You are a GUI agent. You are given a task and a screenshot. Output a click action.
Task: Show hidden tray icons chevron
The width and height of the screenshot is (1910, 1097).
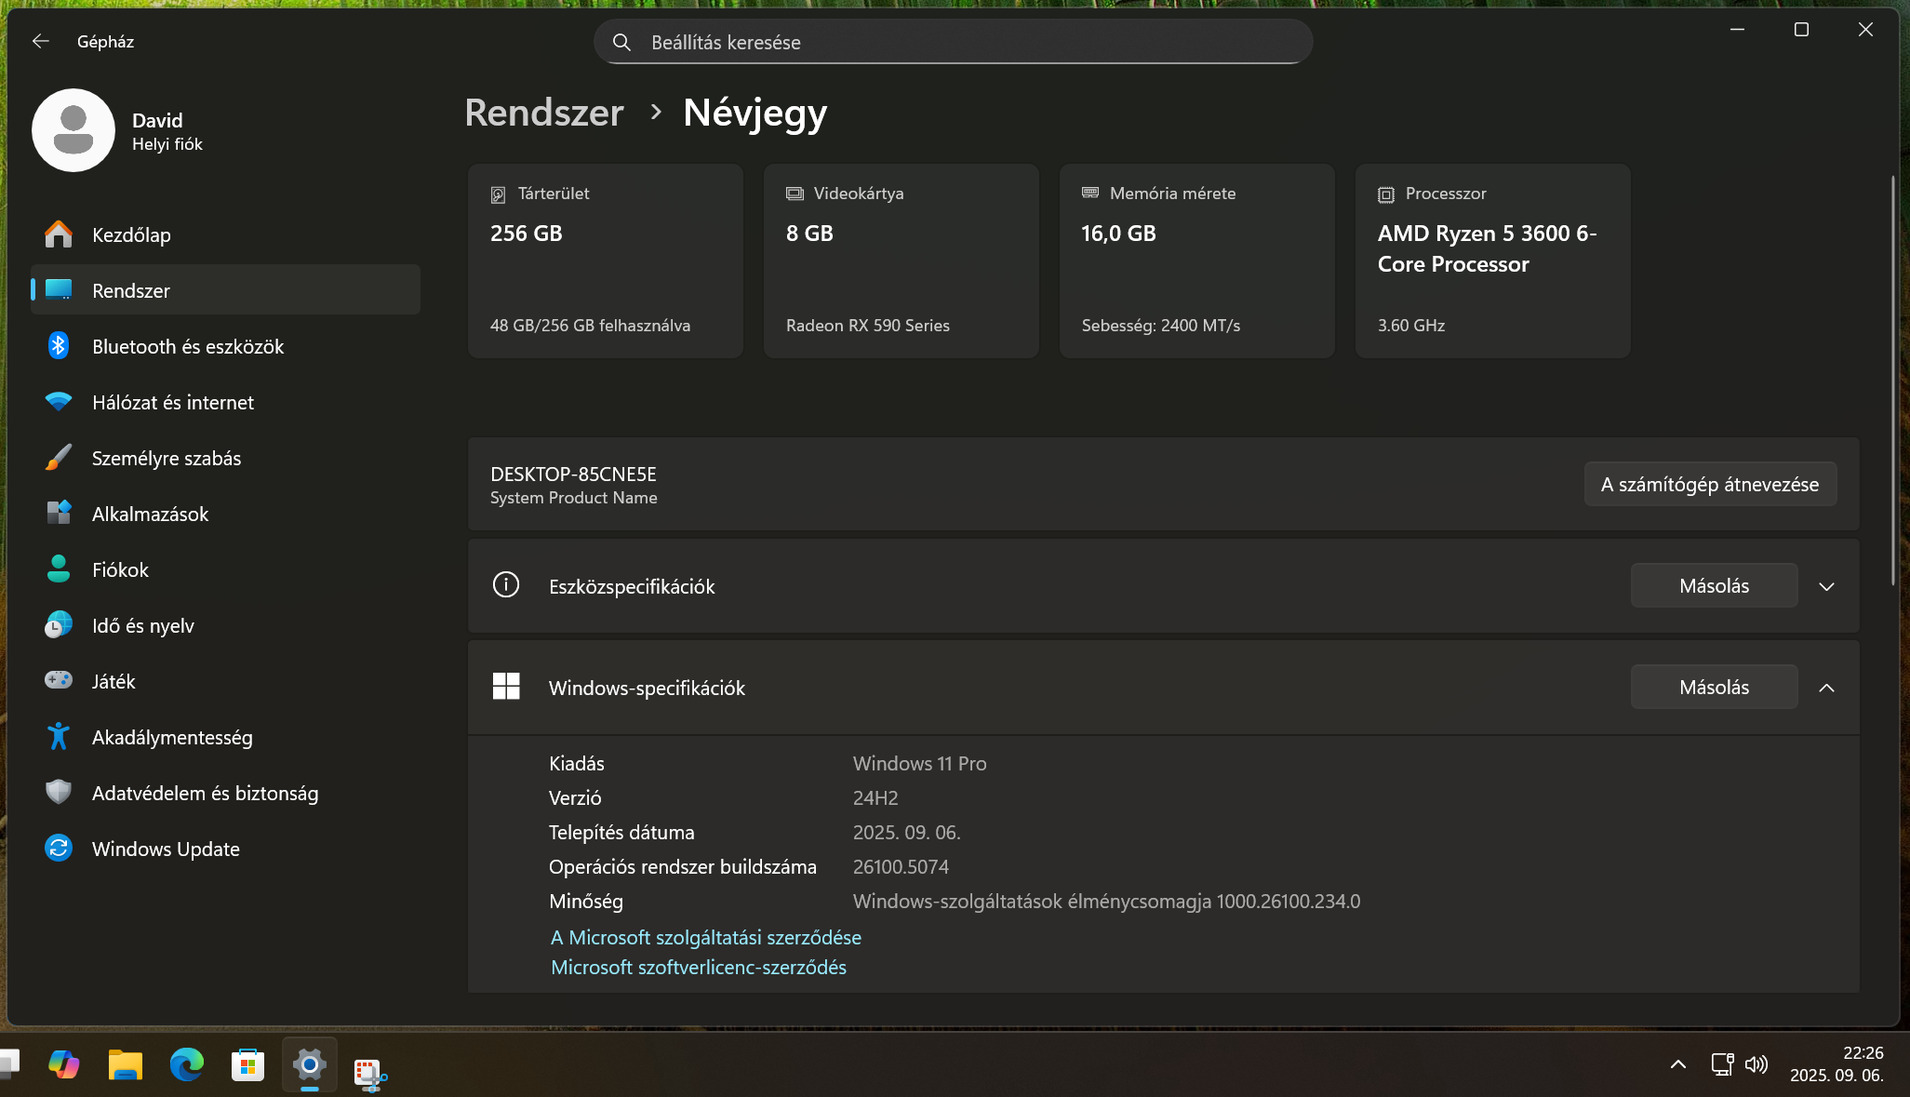pyautogui.click(x=1678, y=1064)
